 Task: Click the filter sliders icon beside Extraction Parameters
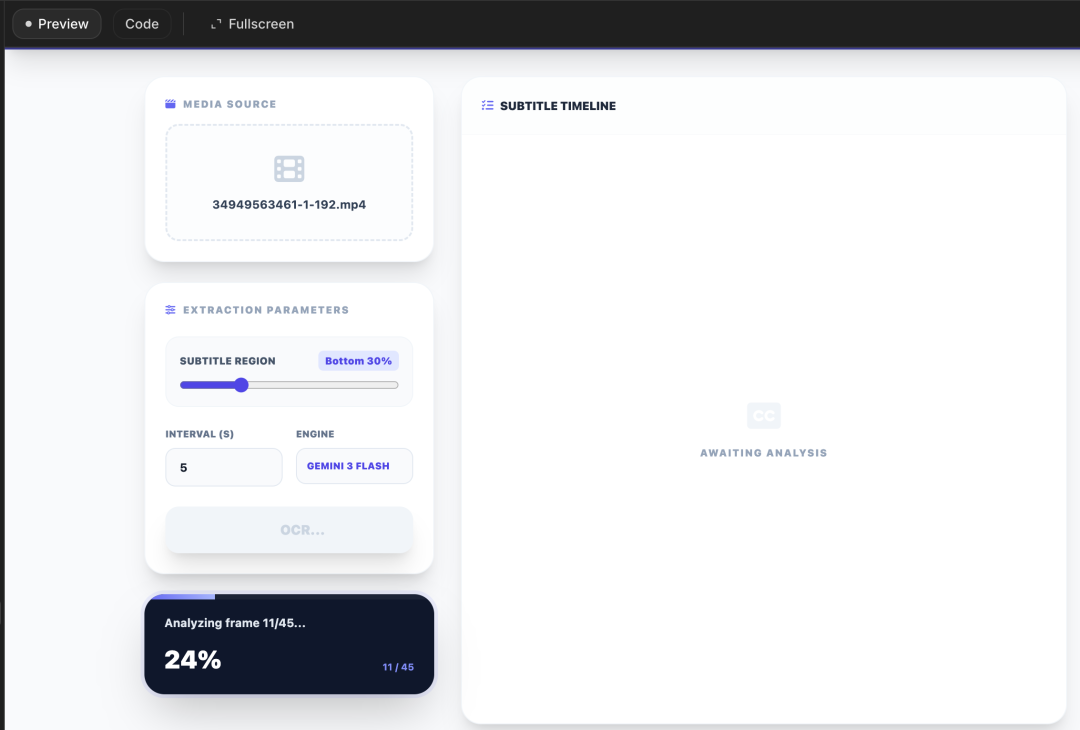(170, 309)
